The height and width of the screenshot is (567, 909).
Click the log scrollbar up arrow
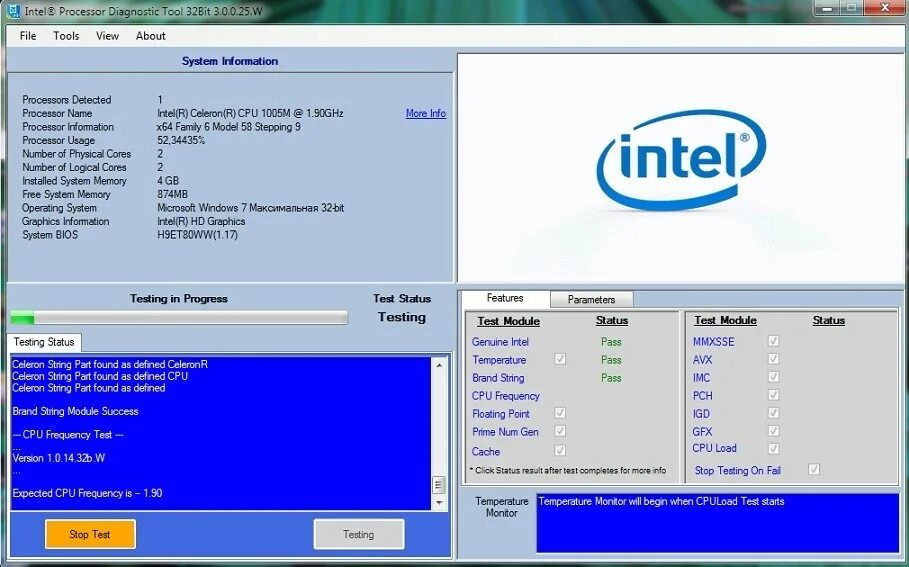[439, 365]
